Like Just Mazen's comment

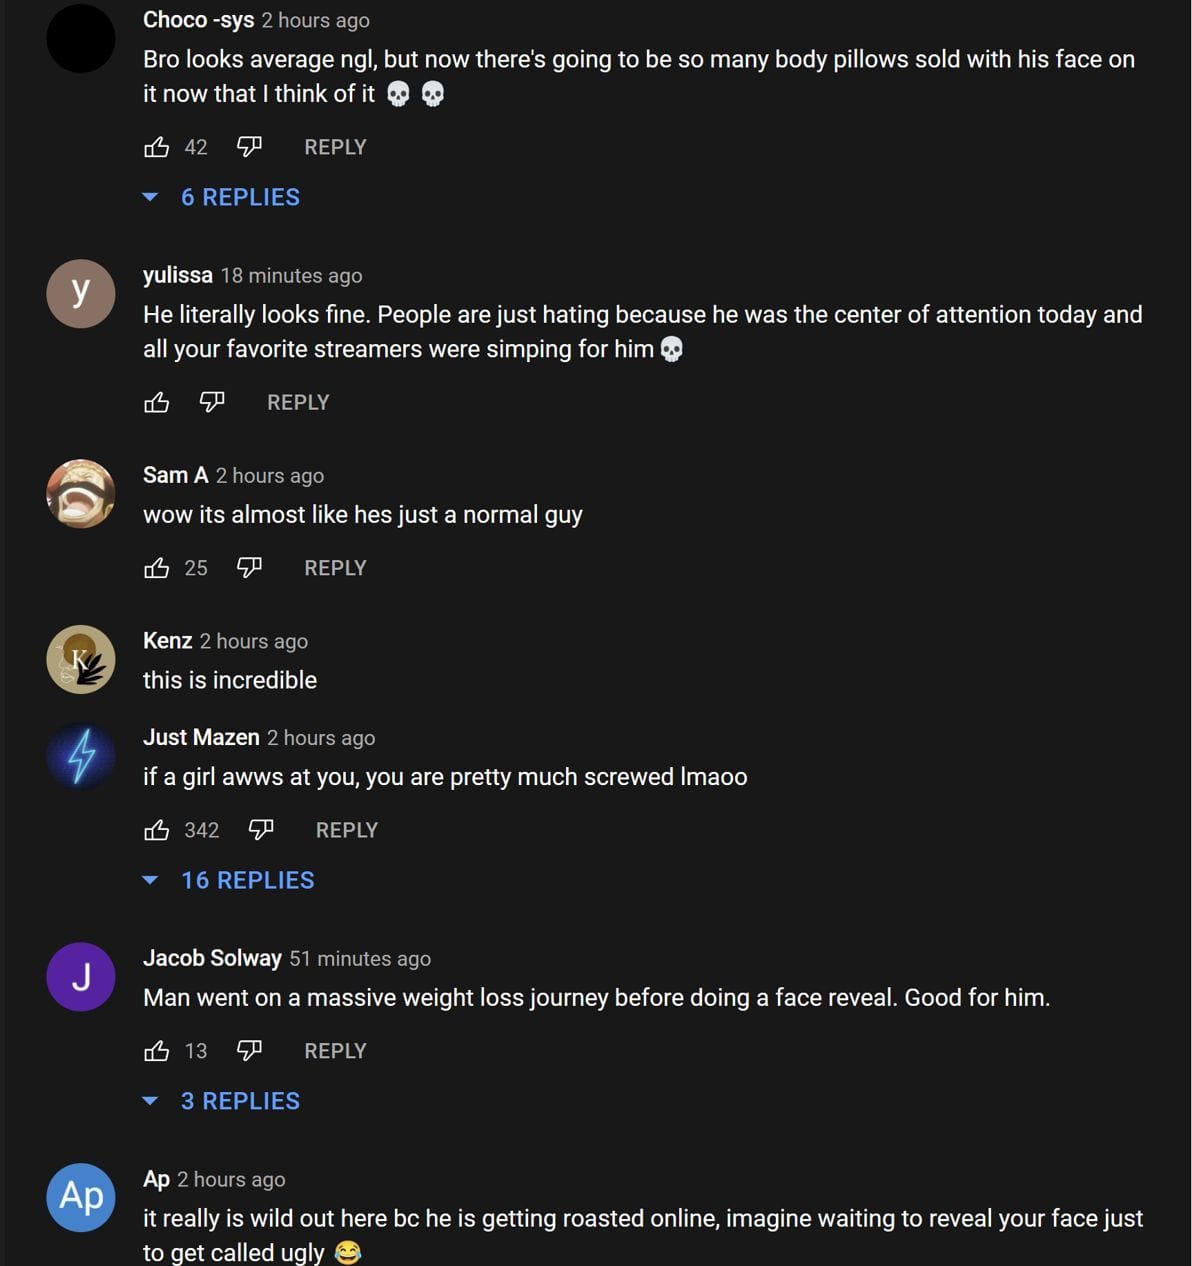point(157,830)
